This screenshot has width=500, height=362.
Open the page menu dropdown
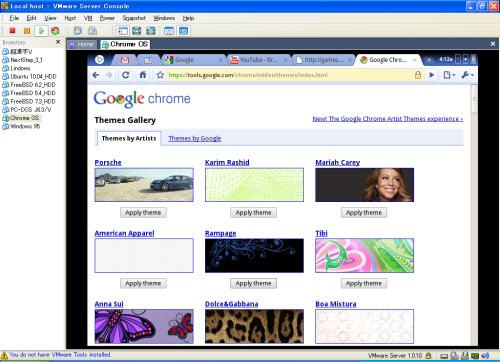pyautogui.click(x=449, y=75)
